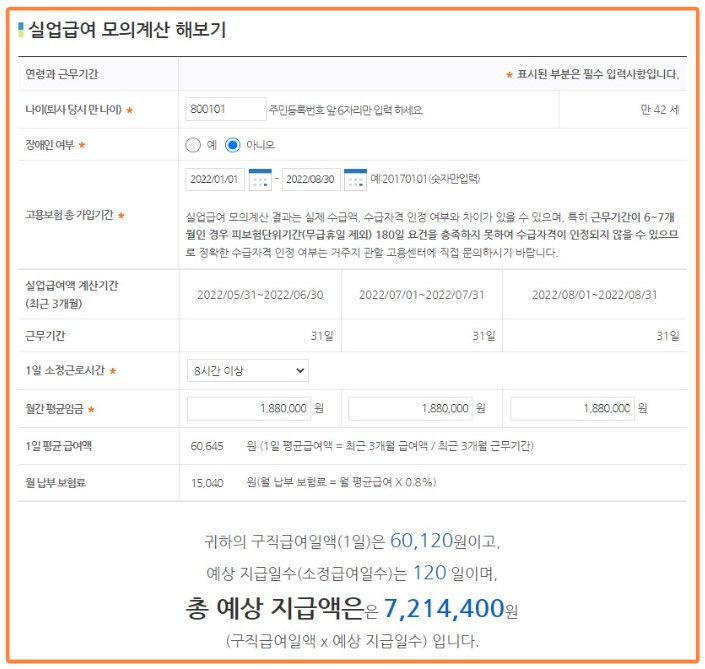Click the '장애인 여부' label
Screen dimensions: 705x669
click(49, 145)
